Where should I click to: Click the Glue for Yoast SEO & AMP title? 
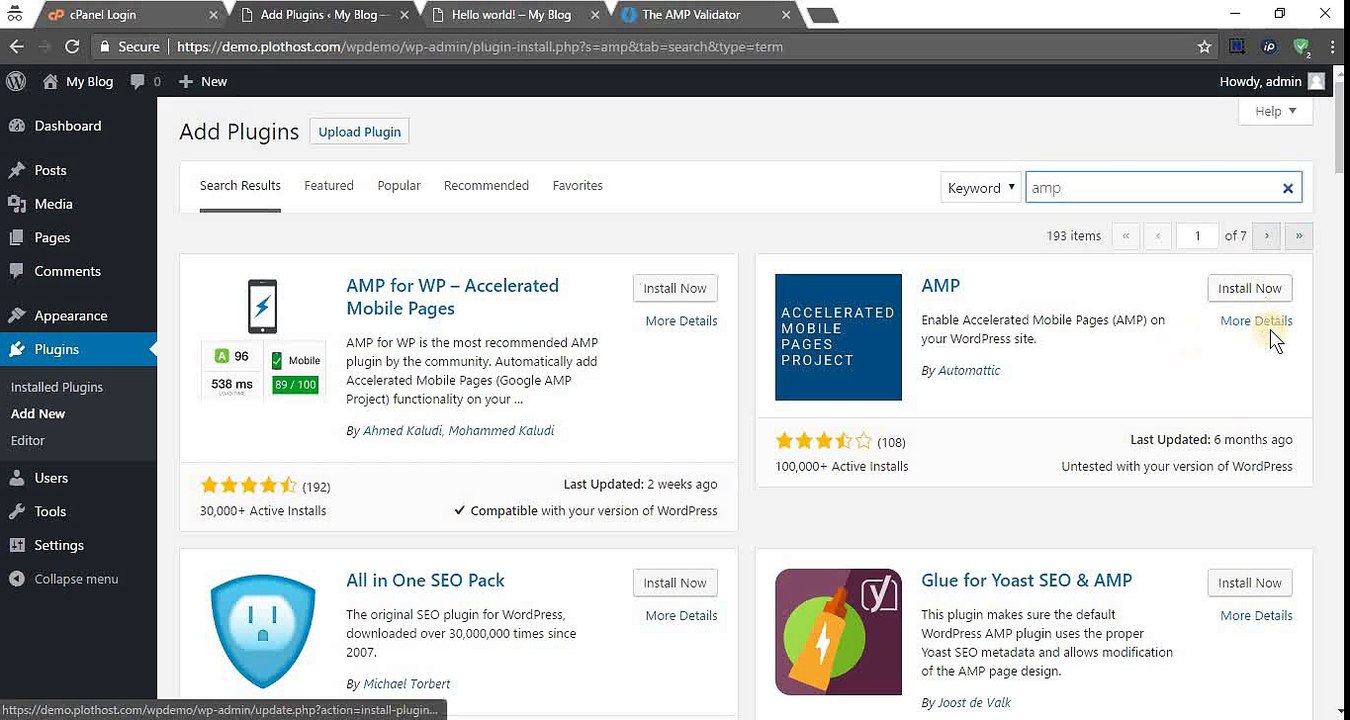[1026, 581]
